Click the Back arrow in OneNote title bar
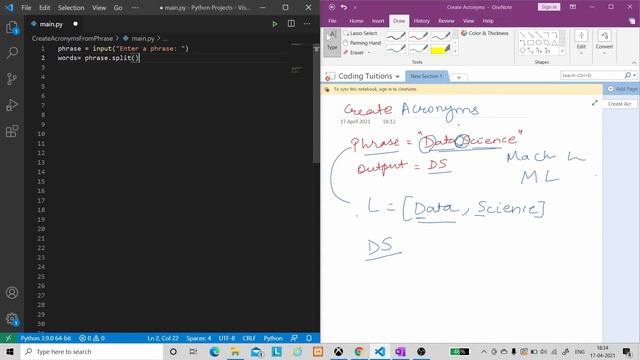The width and height of the screenshot is (640, 360). 331,7
